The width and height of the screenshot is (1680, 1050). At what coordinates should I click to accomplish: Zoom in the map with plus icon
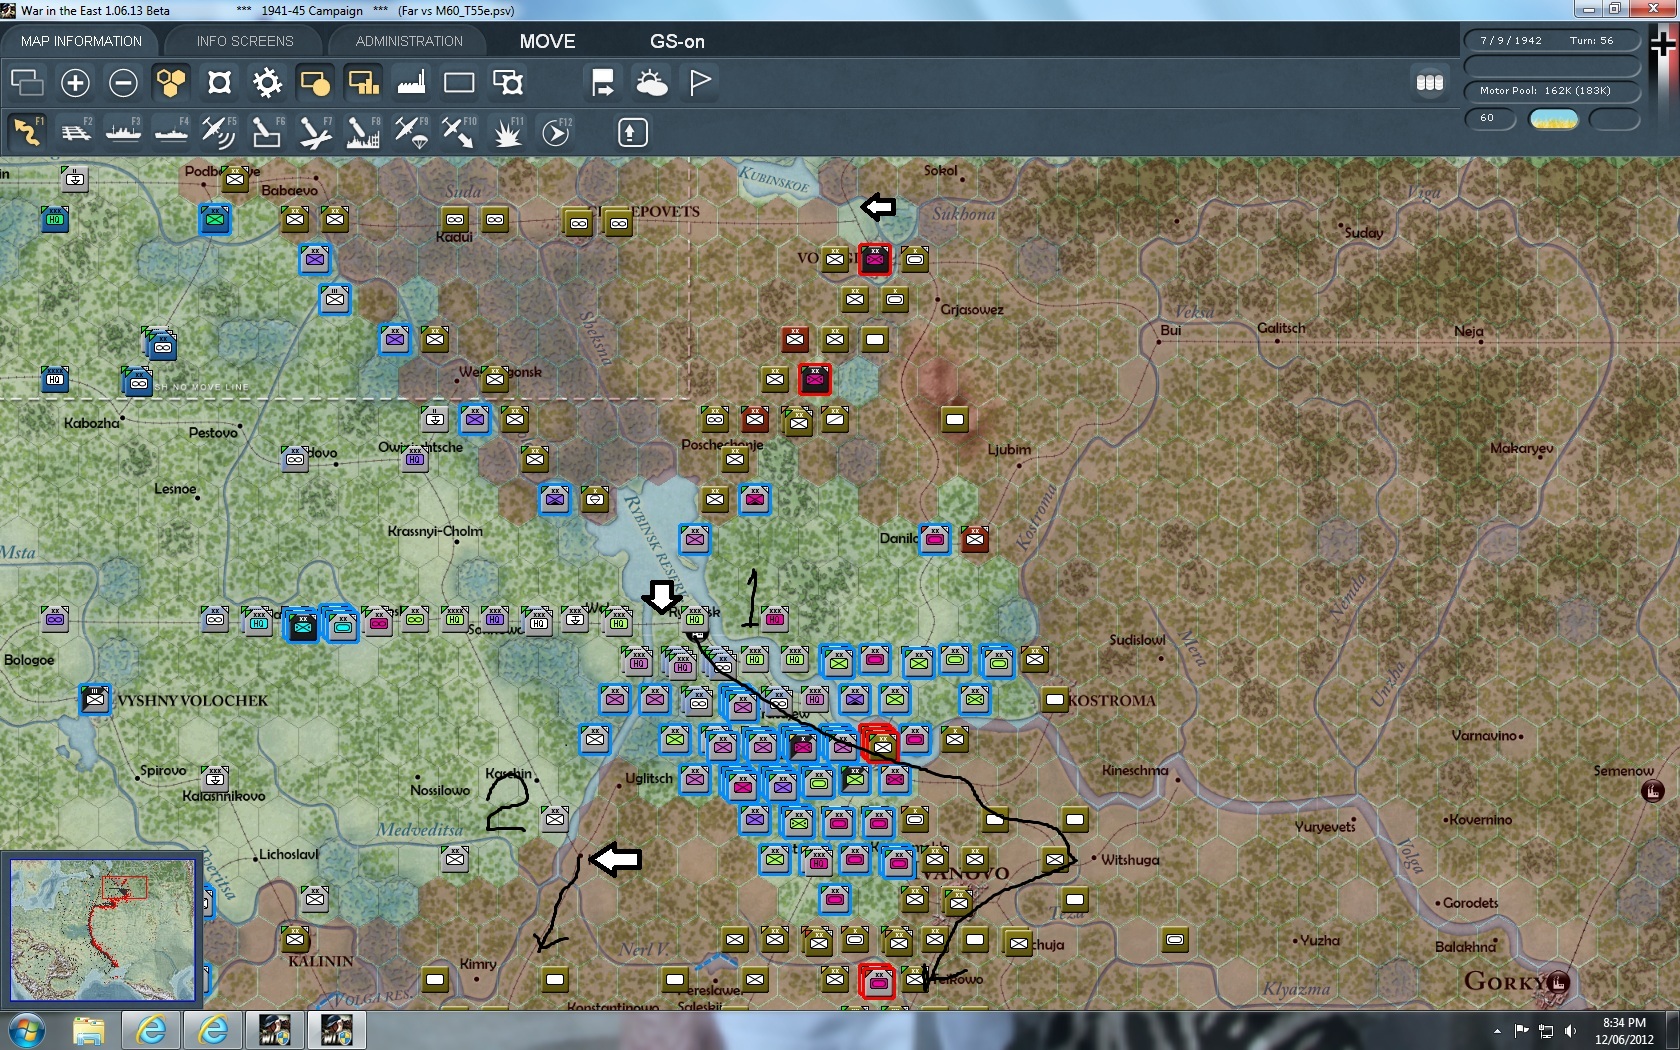75,83
